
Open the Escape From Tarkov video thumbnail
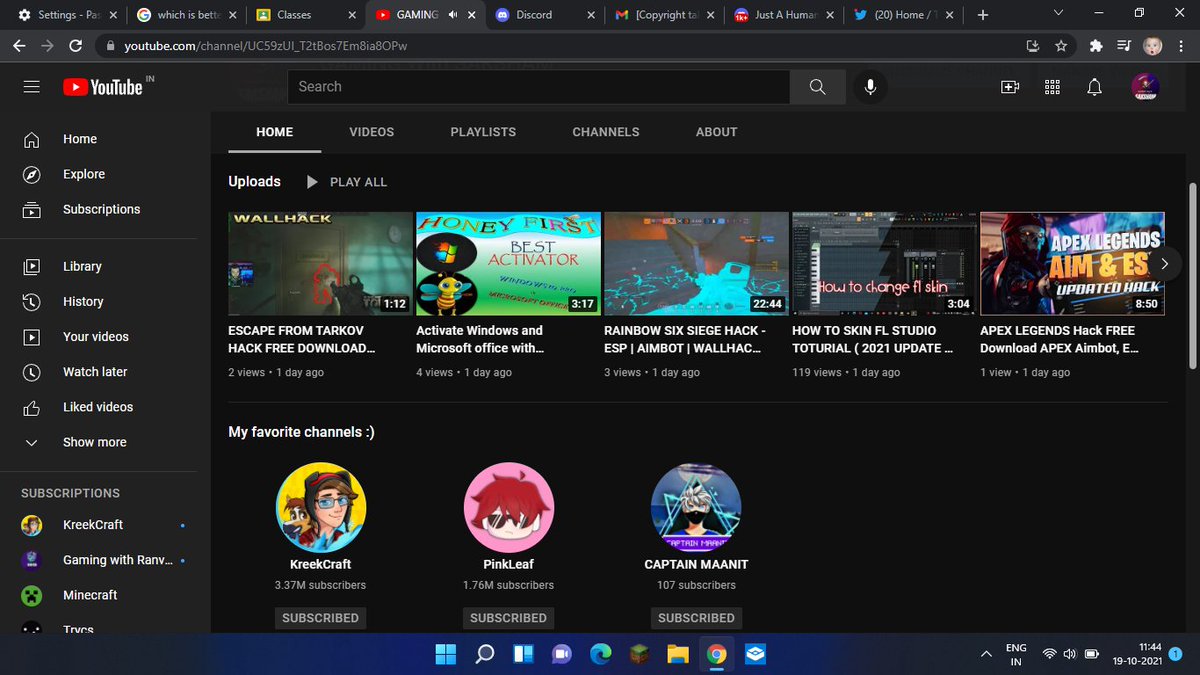[x=320, y=264]
